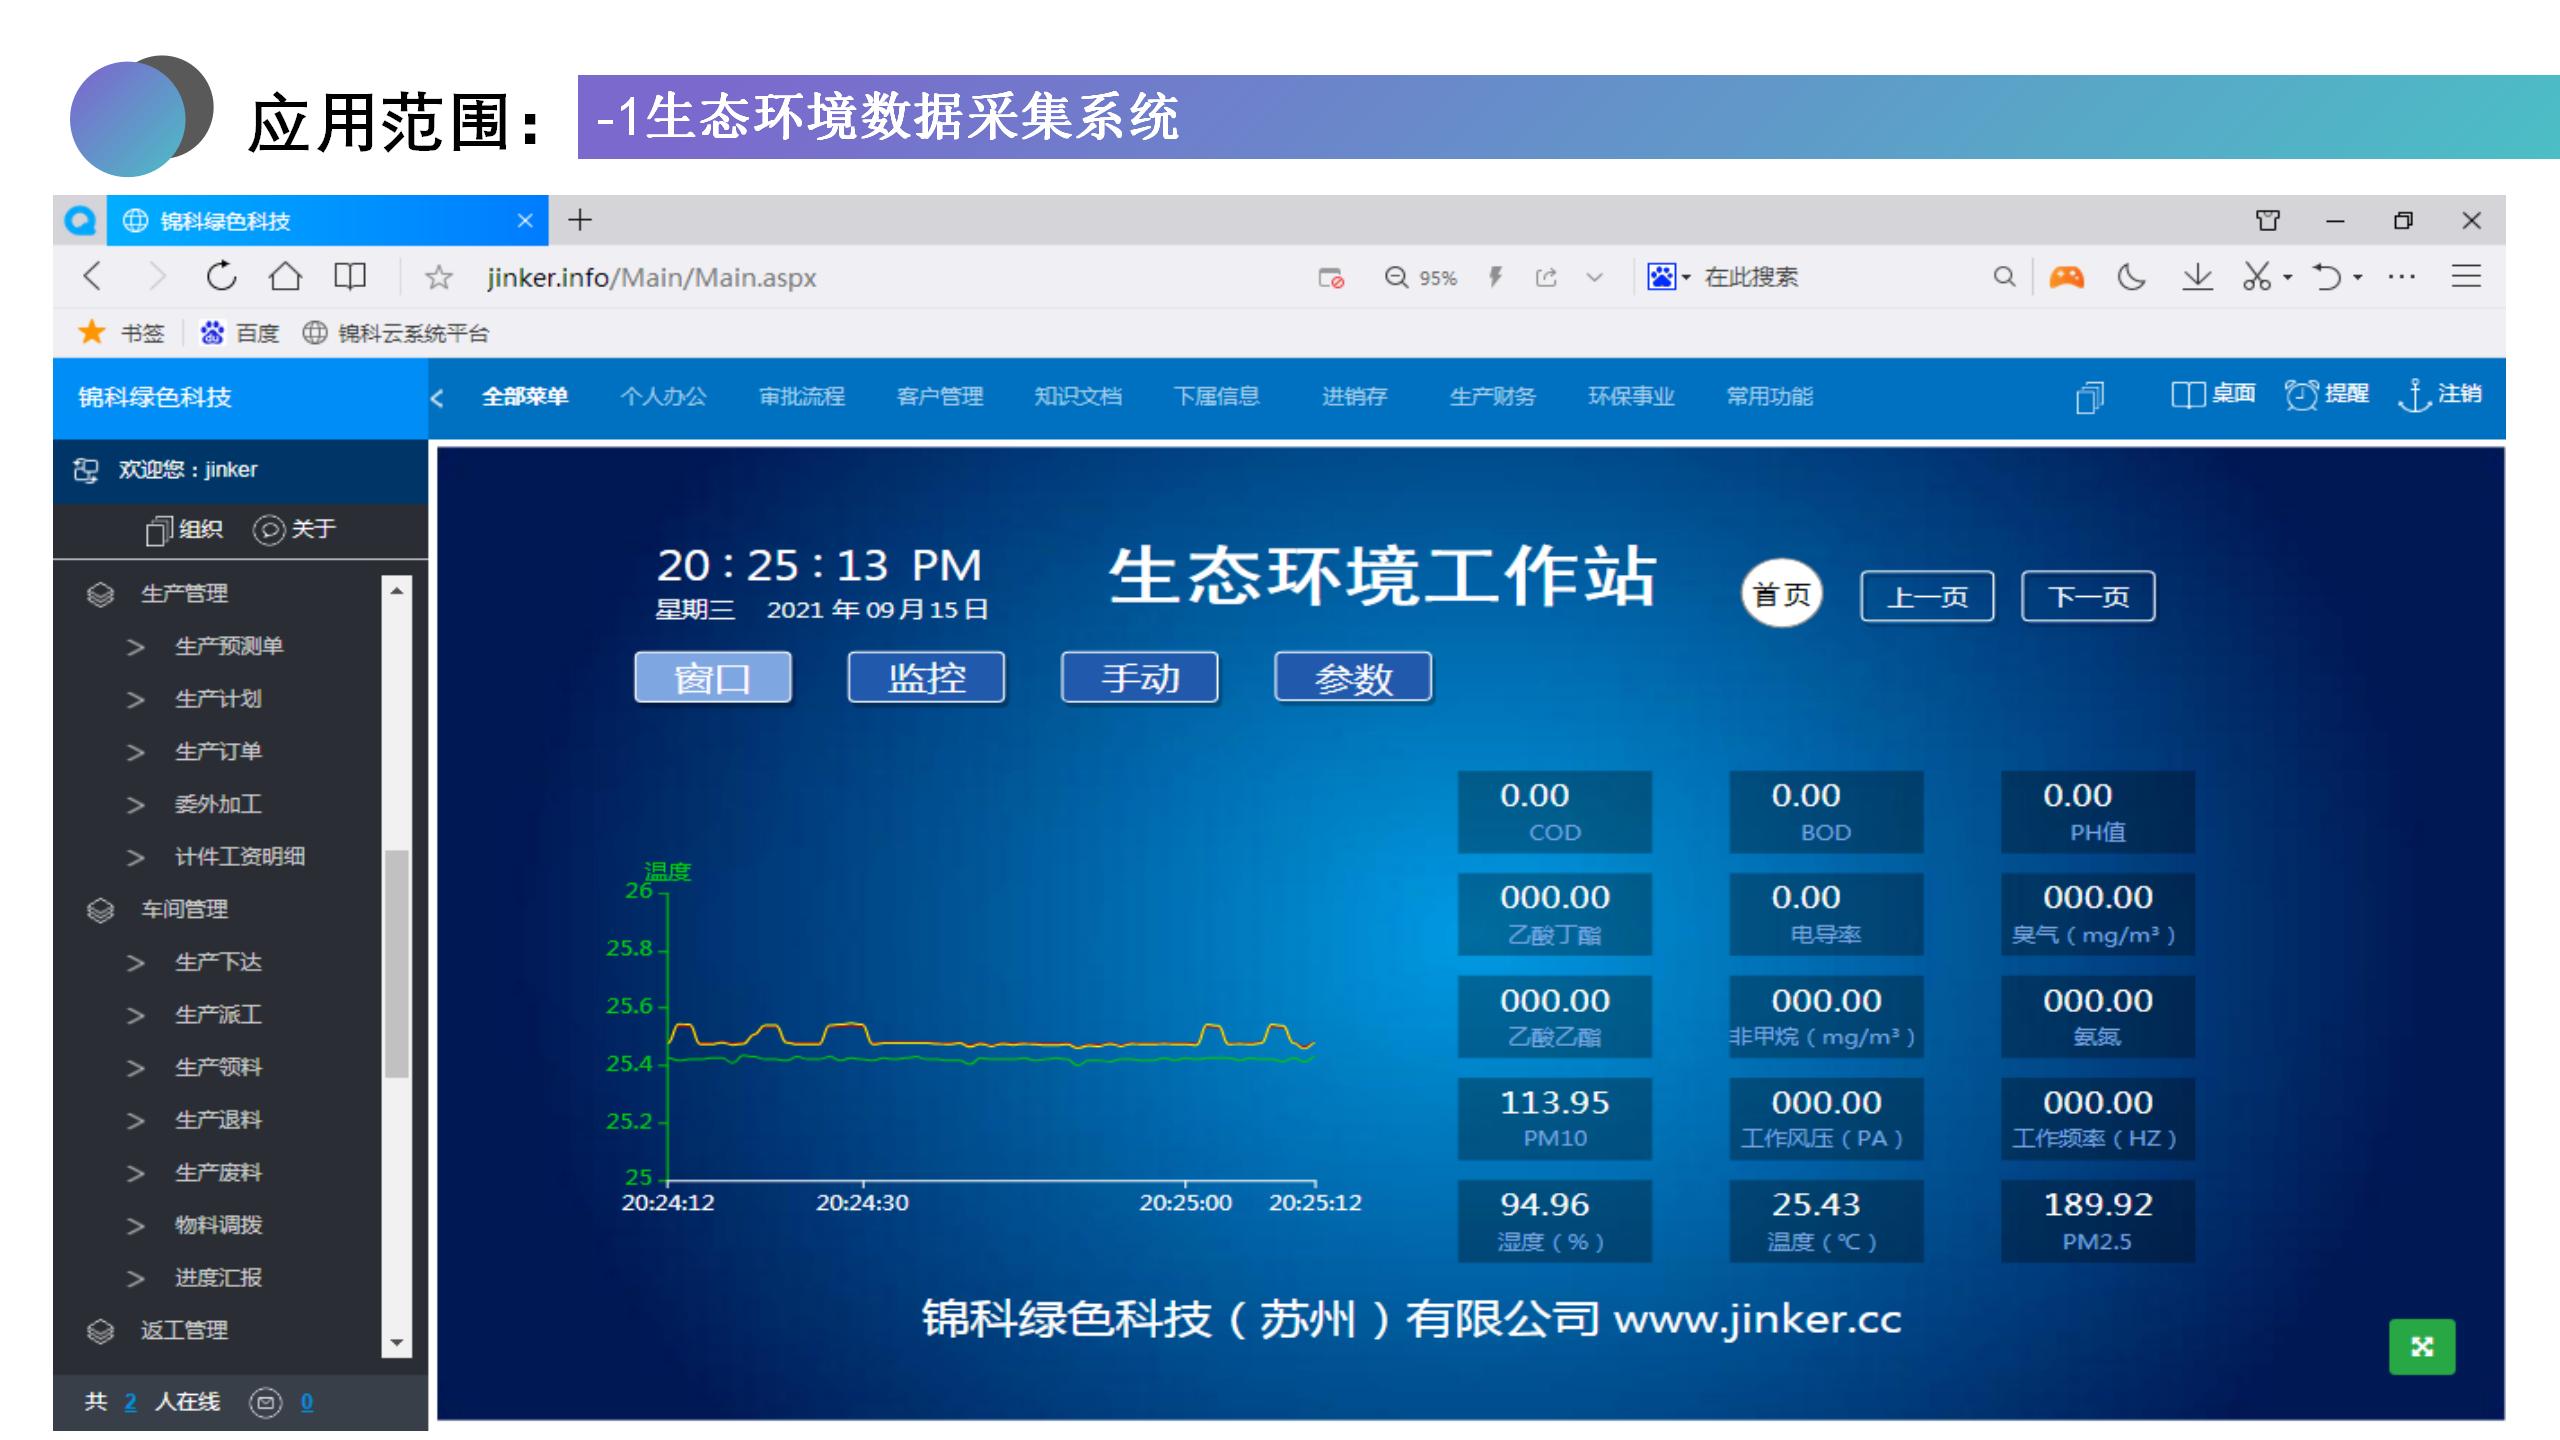Open the downloads arrow icon

[x=2196, y=277]
